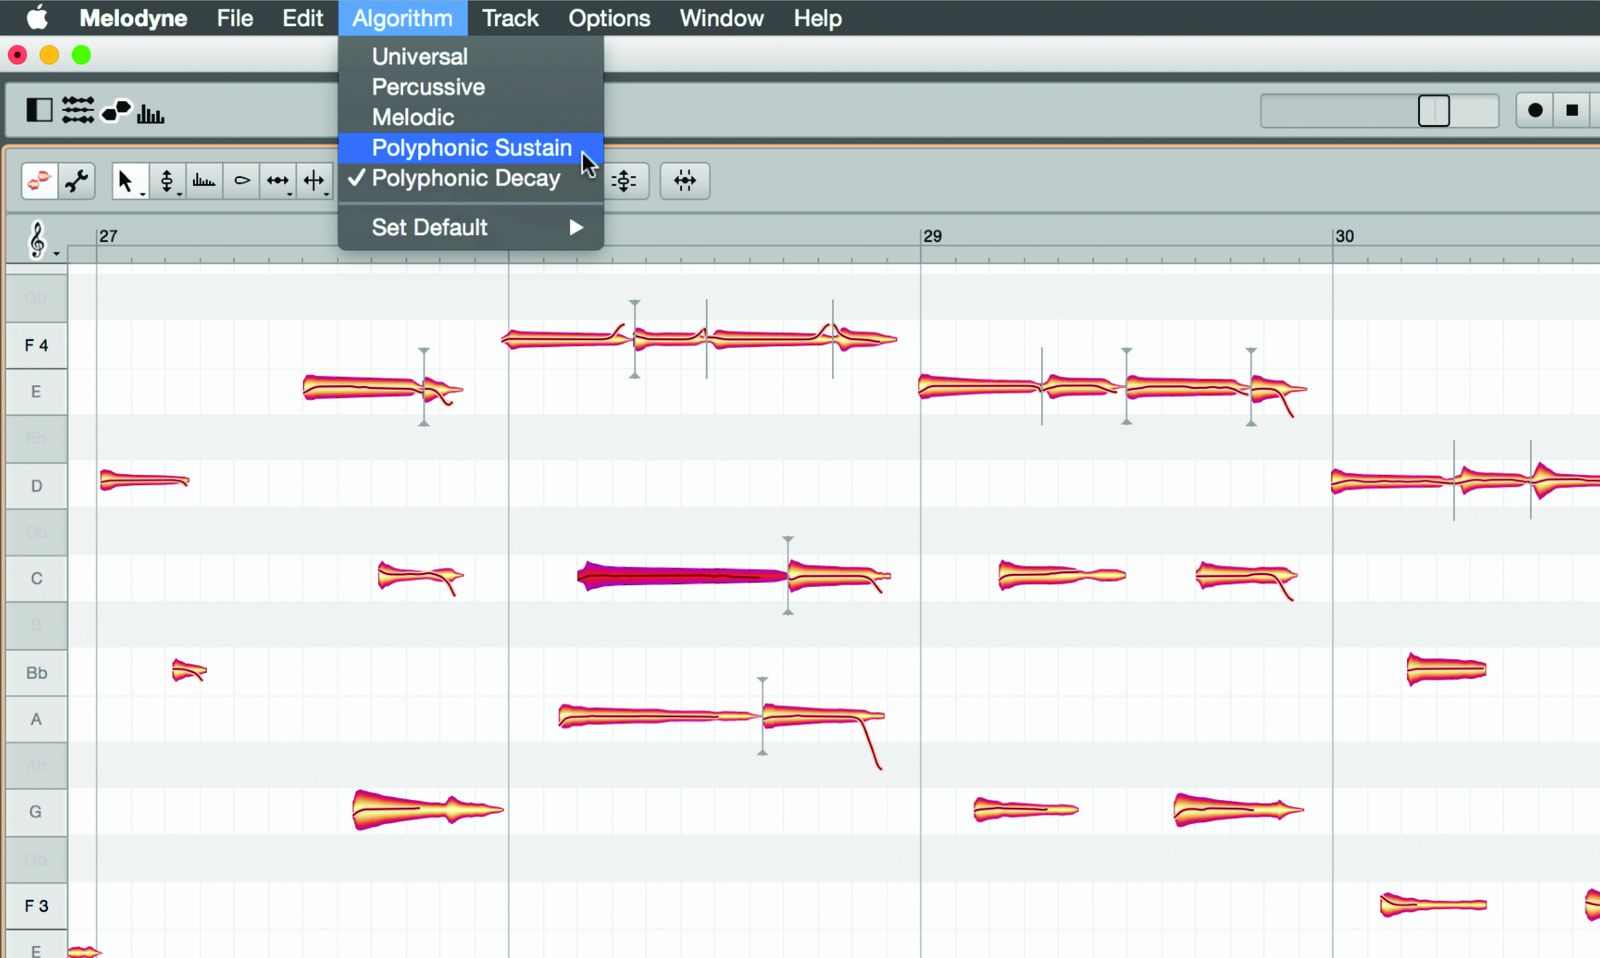Select the D note blob at bar 27

[x=144, y=481]
